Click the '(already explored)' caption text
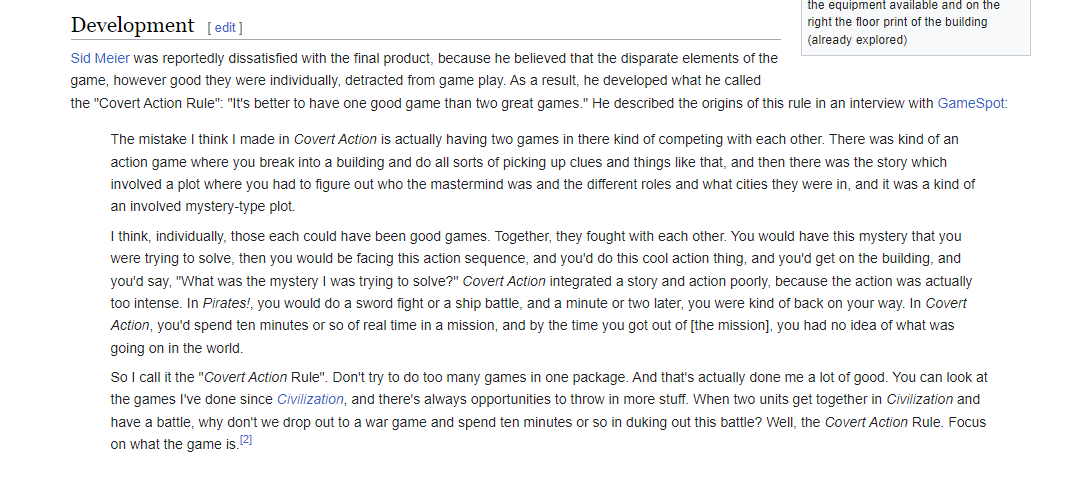 (x=857, y=39)
